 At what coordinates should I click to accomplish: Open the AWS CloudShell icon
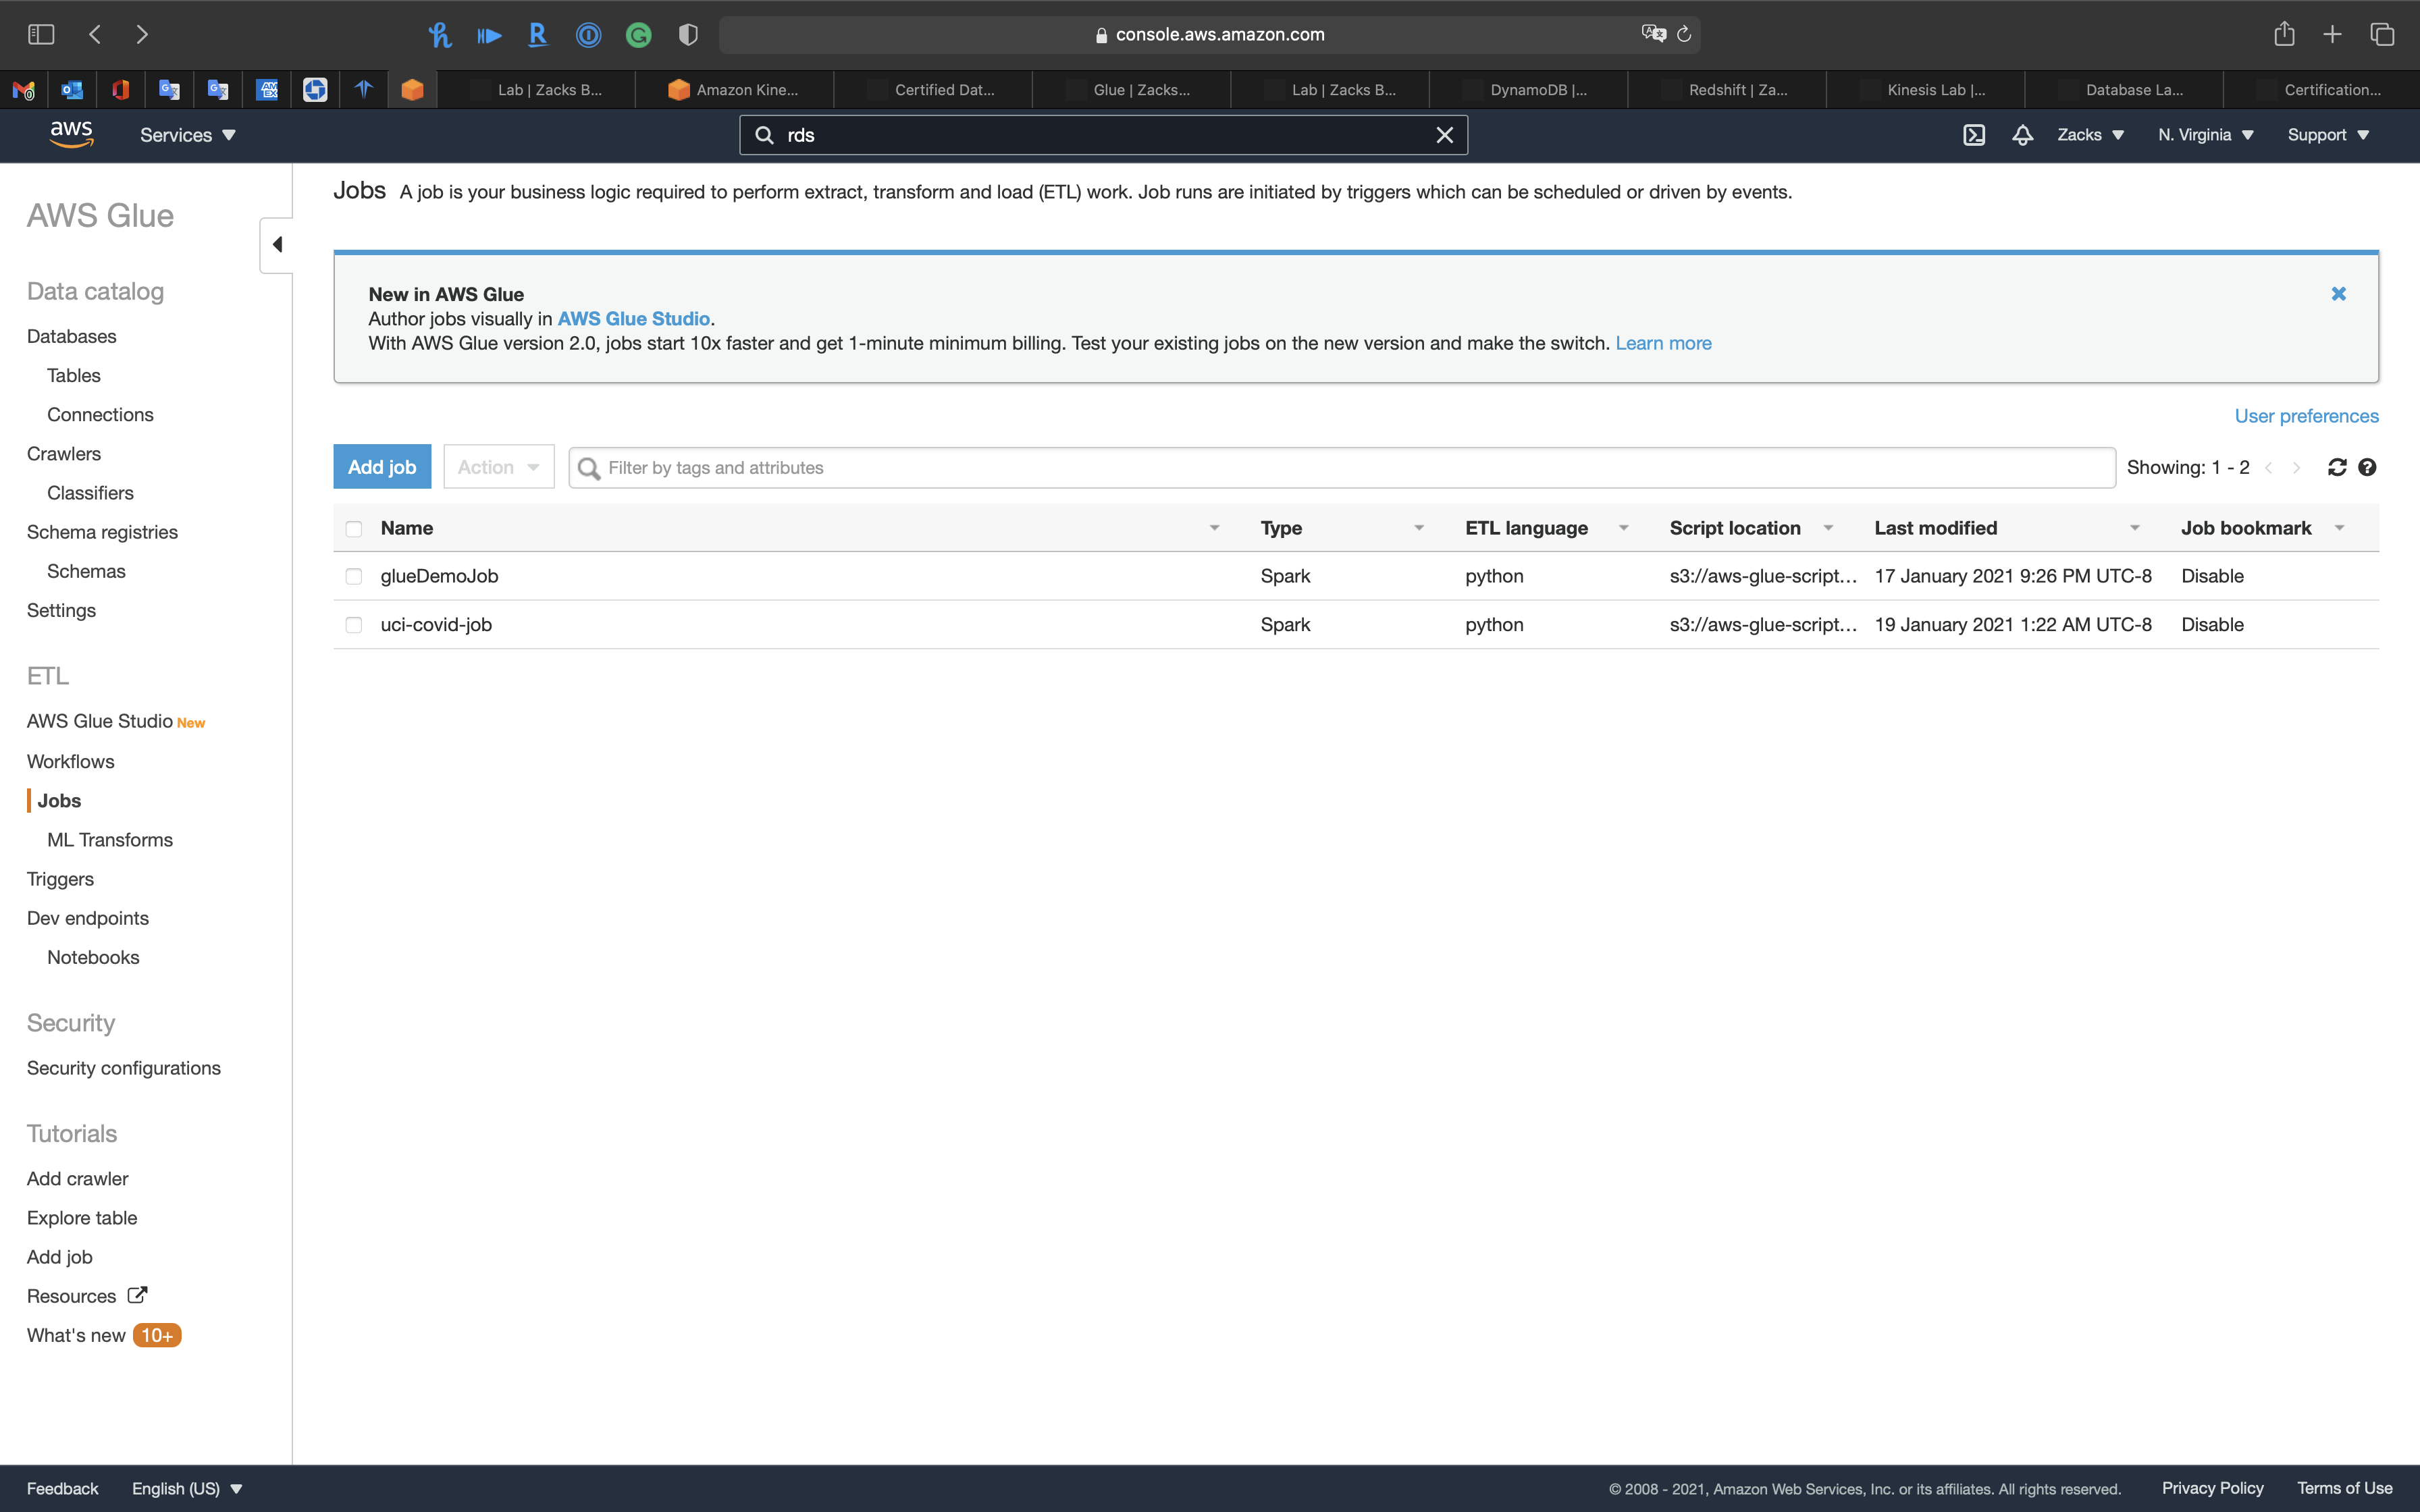click(1973, 135)
